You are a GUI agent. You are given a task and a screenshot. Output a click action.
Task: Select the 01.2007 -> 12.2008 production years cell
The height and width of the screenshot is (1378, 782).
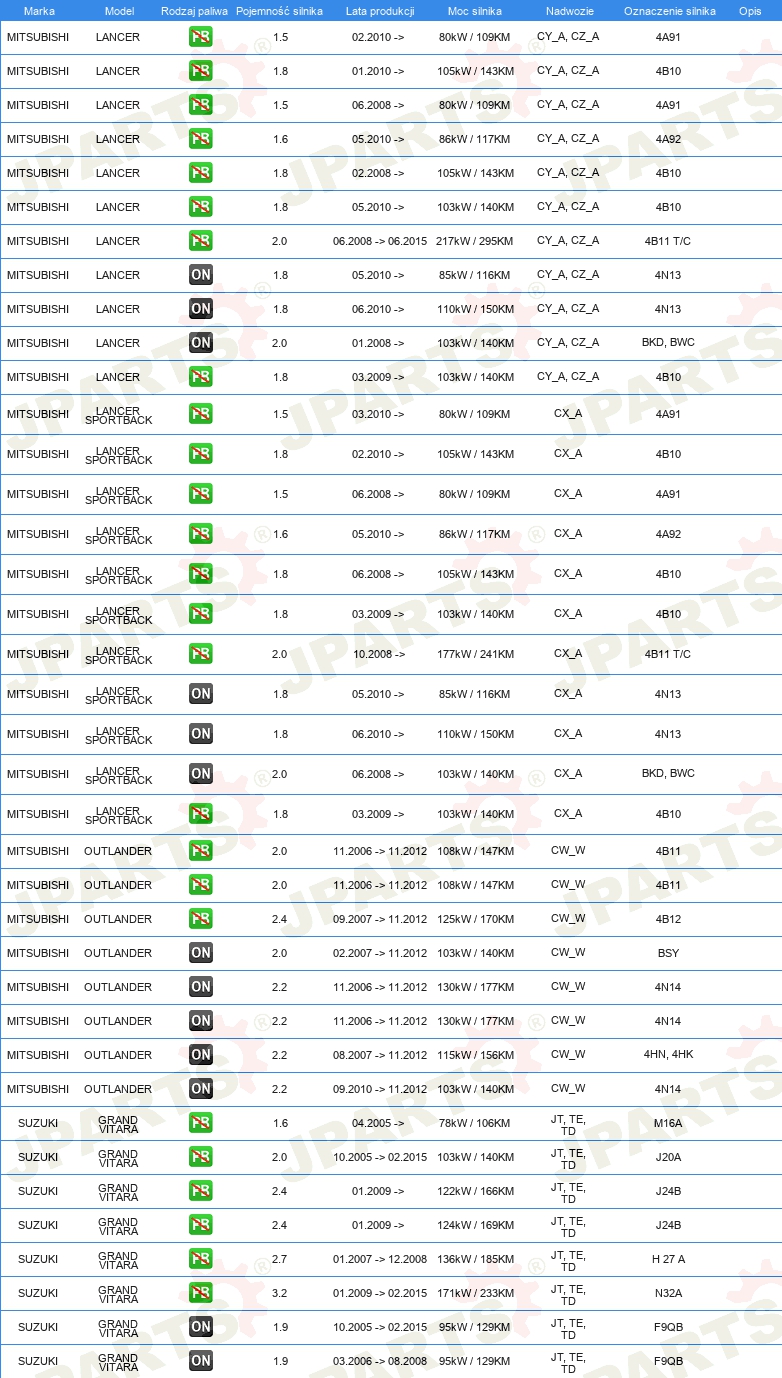coord(380,1259)
